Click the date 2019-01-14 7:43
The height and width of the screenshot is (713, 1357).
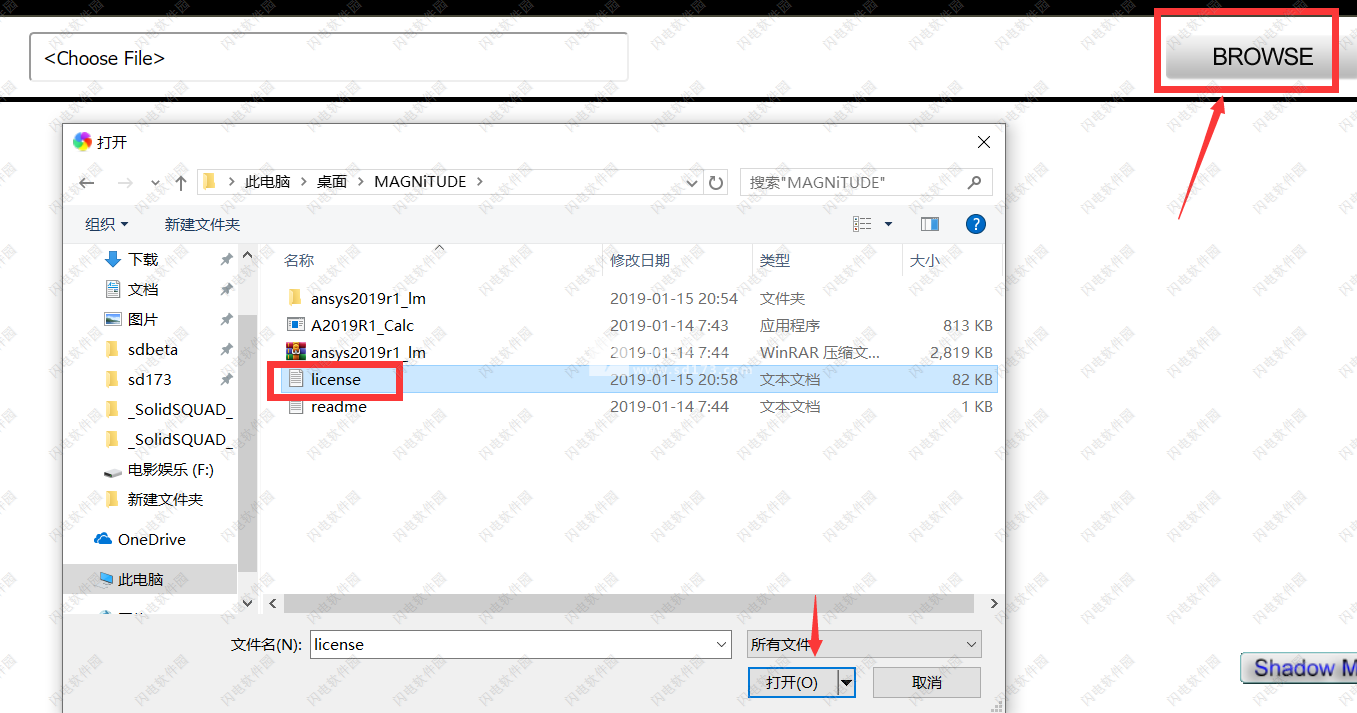click(x=669, y=325)
